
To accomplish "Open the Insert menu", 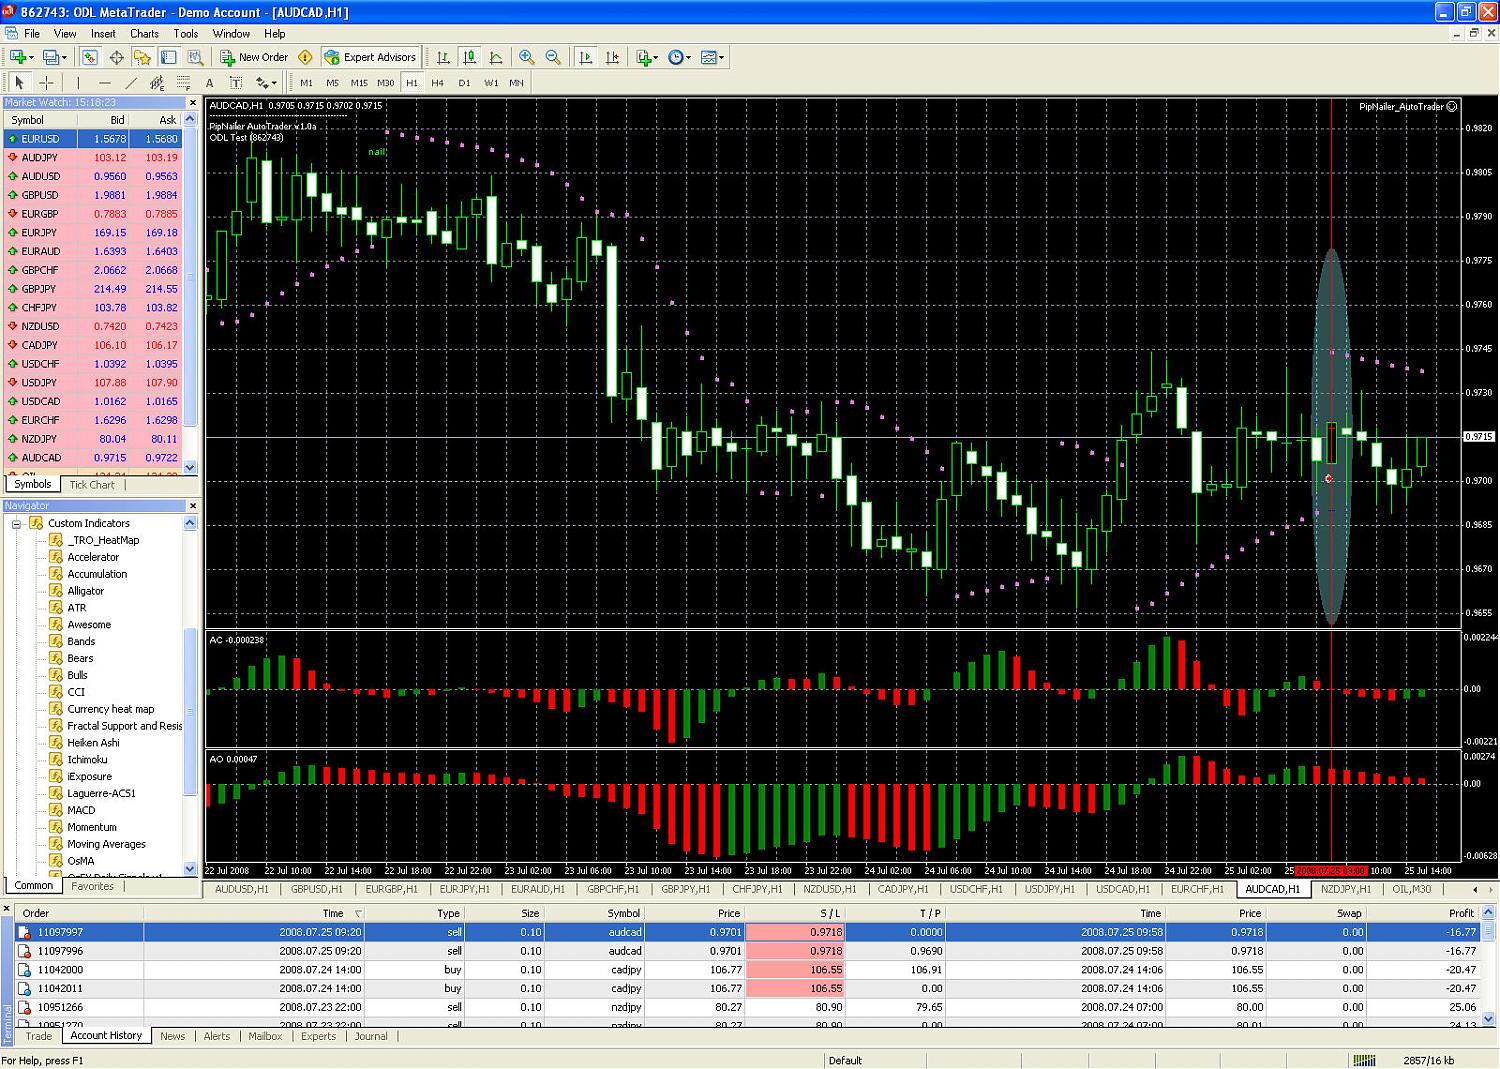I will (x=103, y=33).
